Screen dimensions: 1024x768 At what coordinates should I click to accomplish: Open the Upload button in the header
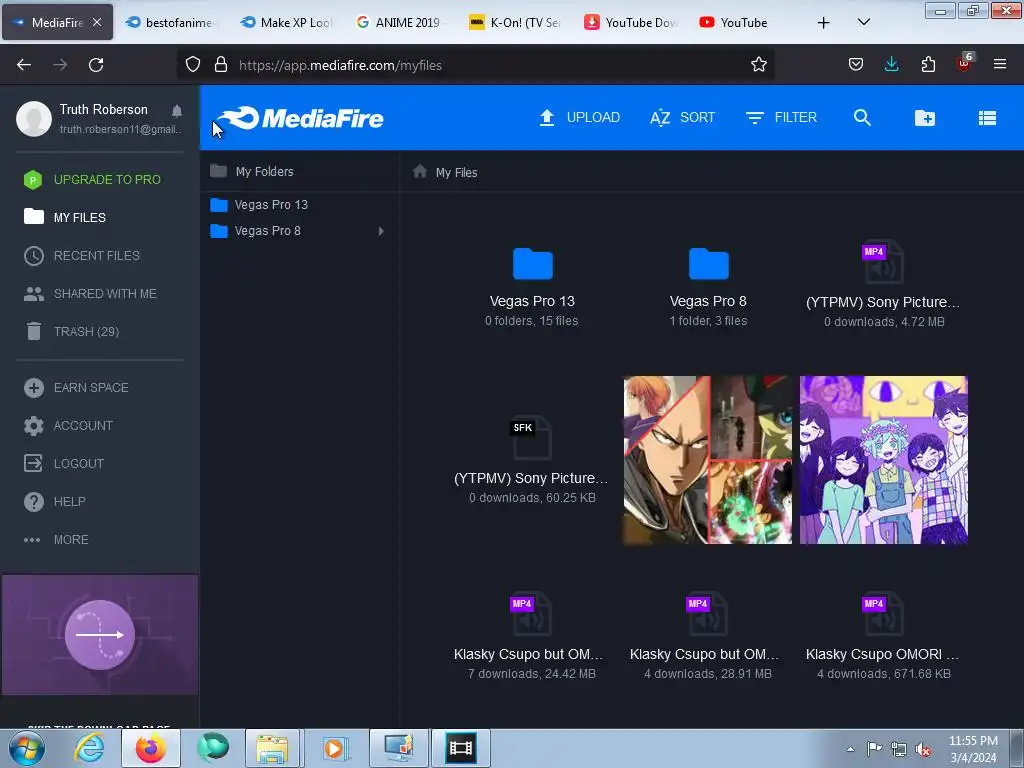579,118
